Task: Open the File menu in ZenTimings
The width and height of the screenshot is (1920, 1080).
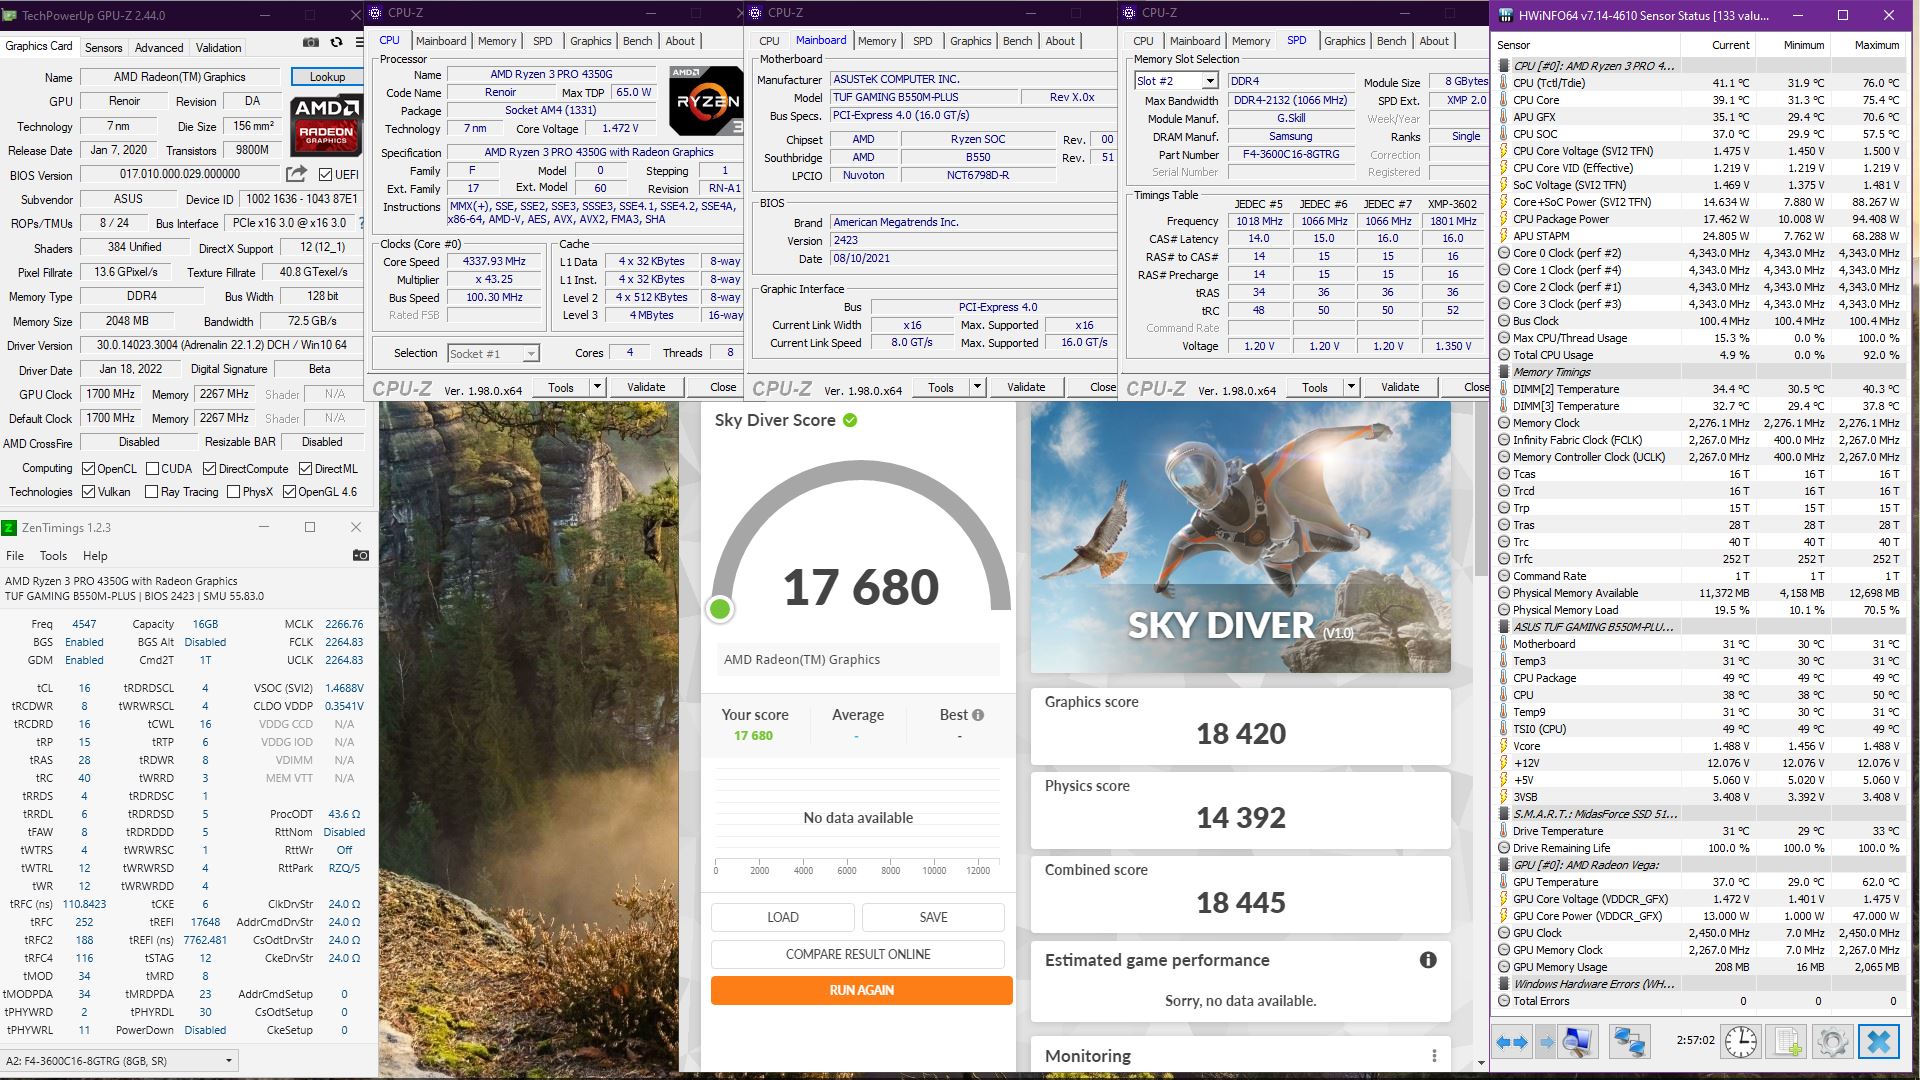Action: (15, 555)
